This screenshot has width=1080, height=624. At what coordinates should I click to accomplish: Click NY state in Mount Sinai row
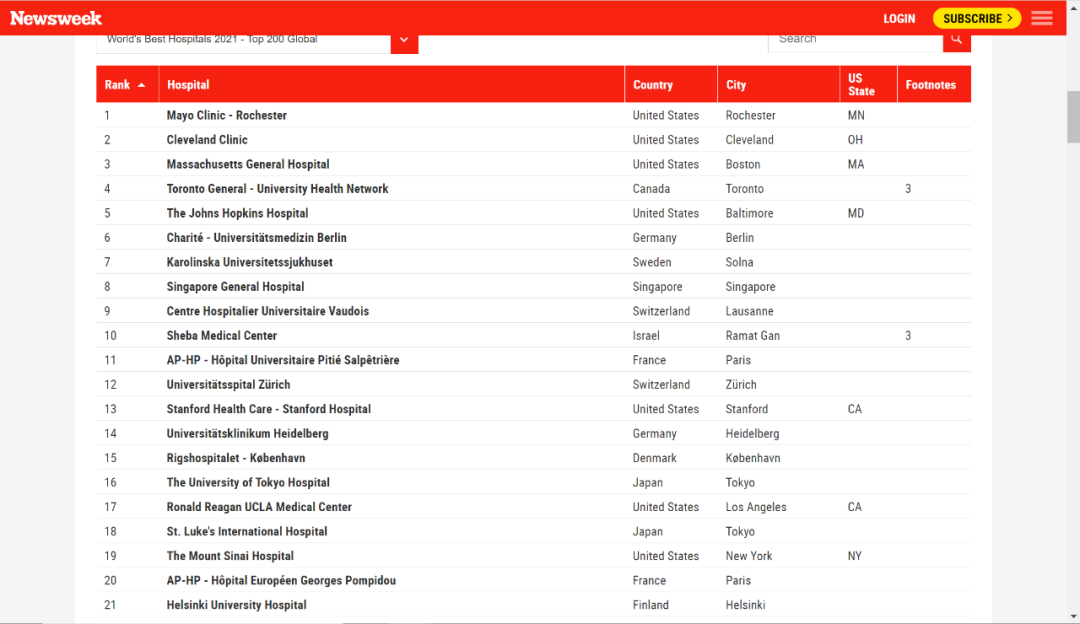[x=854, y=556]
